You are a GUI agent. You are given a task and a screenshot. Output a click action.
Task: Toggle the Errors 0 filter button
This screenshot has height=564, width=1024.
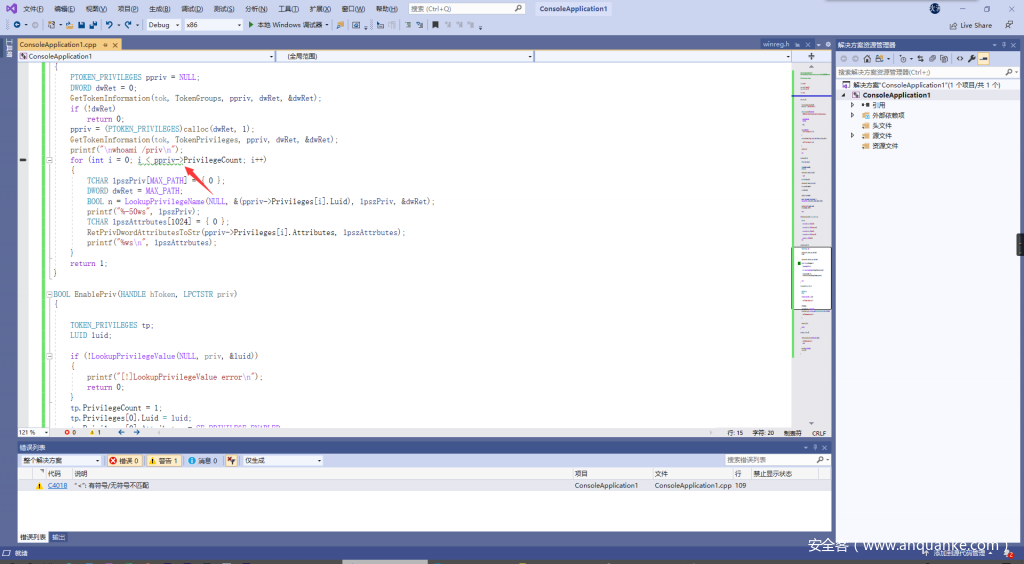point(124,461)
